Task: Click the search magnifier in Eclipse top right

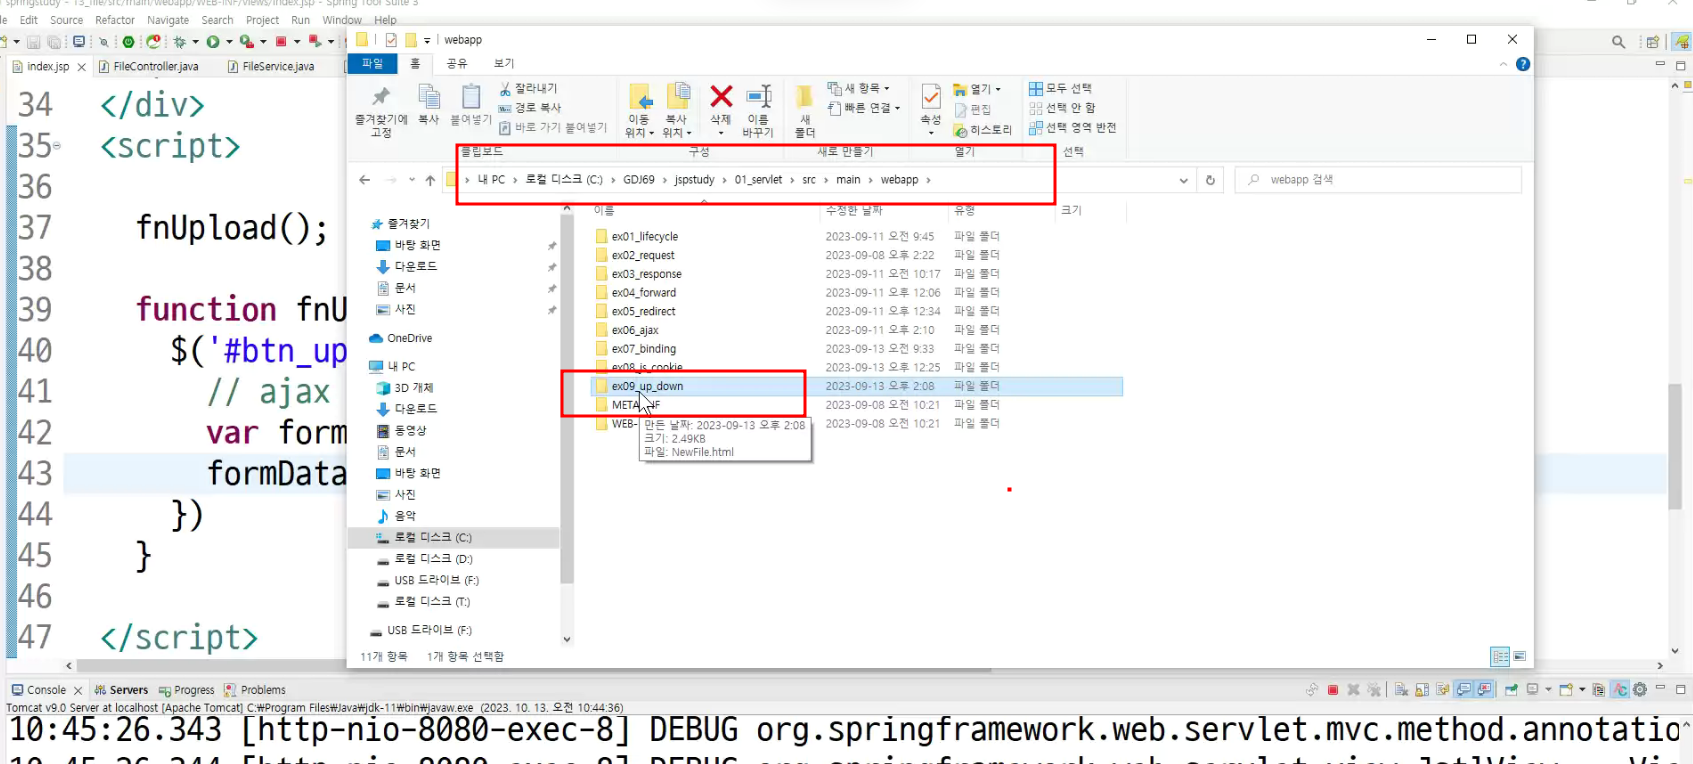Action: (x=1618, y=42)
